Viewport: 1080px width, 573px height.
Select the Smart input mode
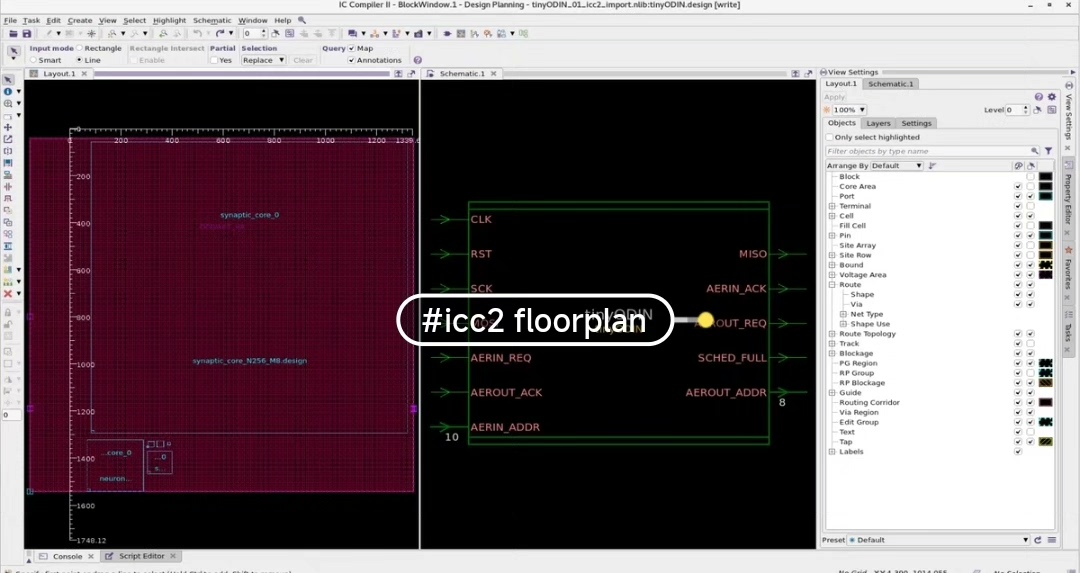(x=33, y=60)
